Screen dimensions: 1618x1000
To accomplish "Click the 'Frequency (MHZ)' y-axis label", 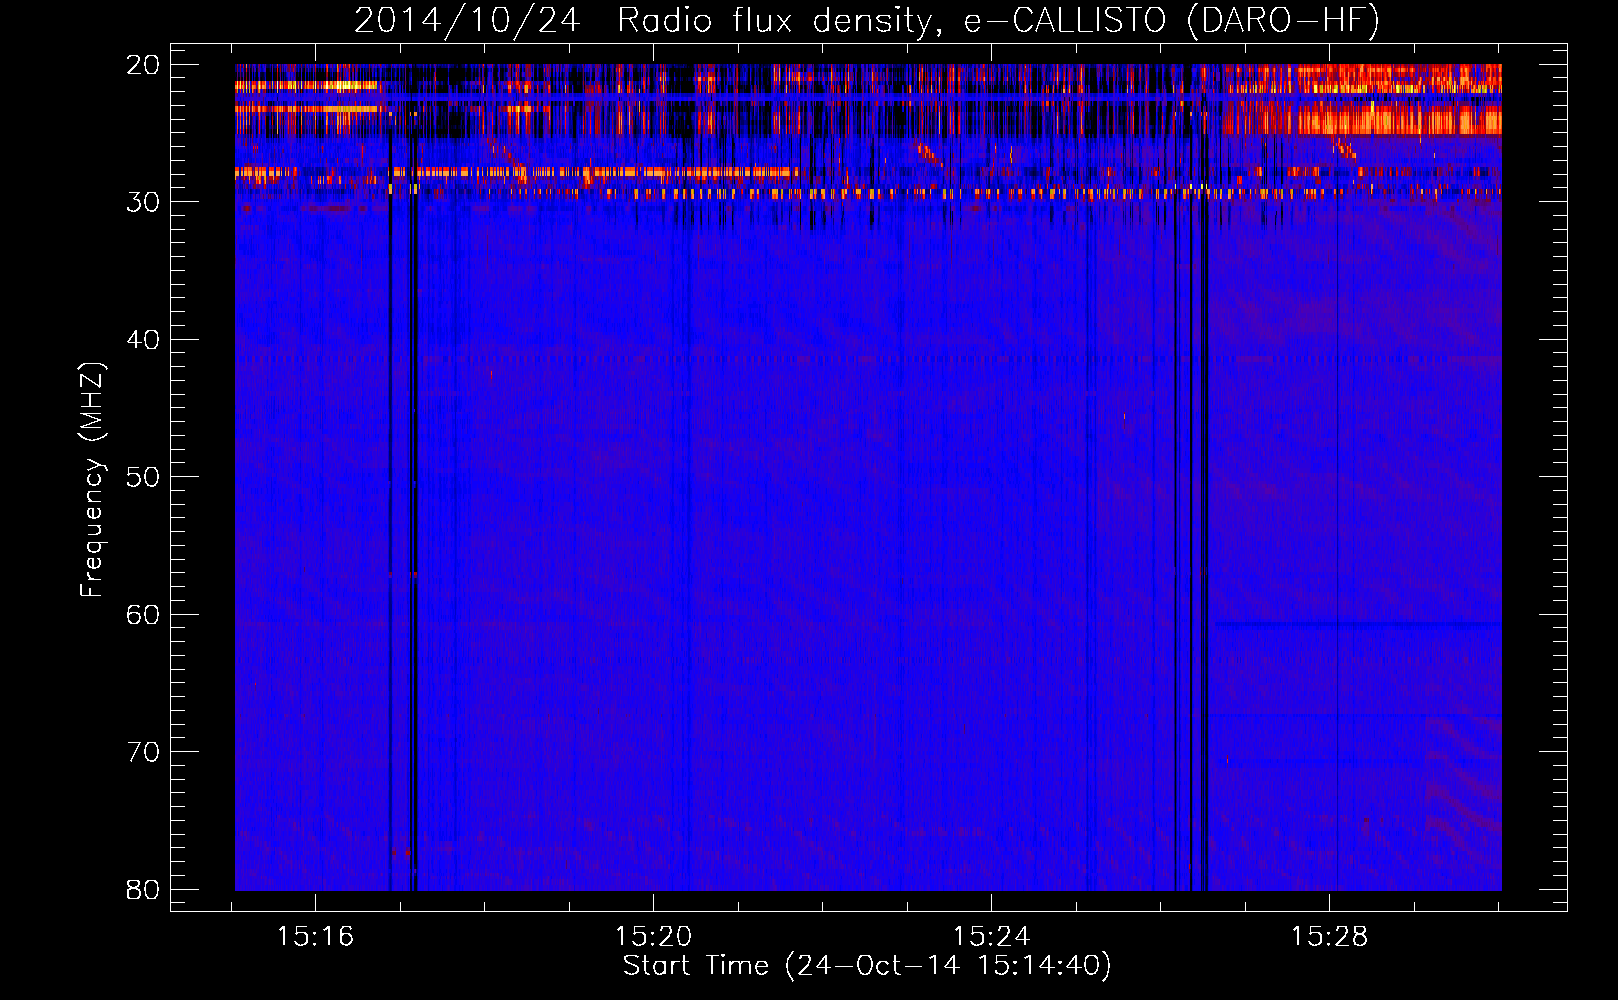I will pyautogui.click(x=92, y=480).
